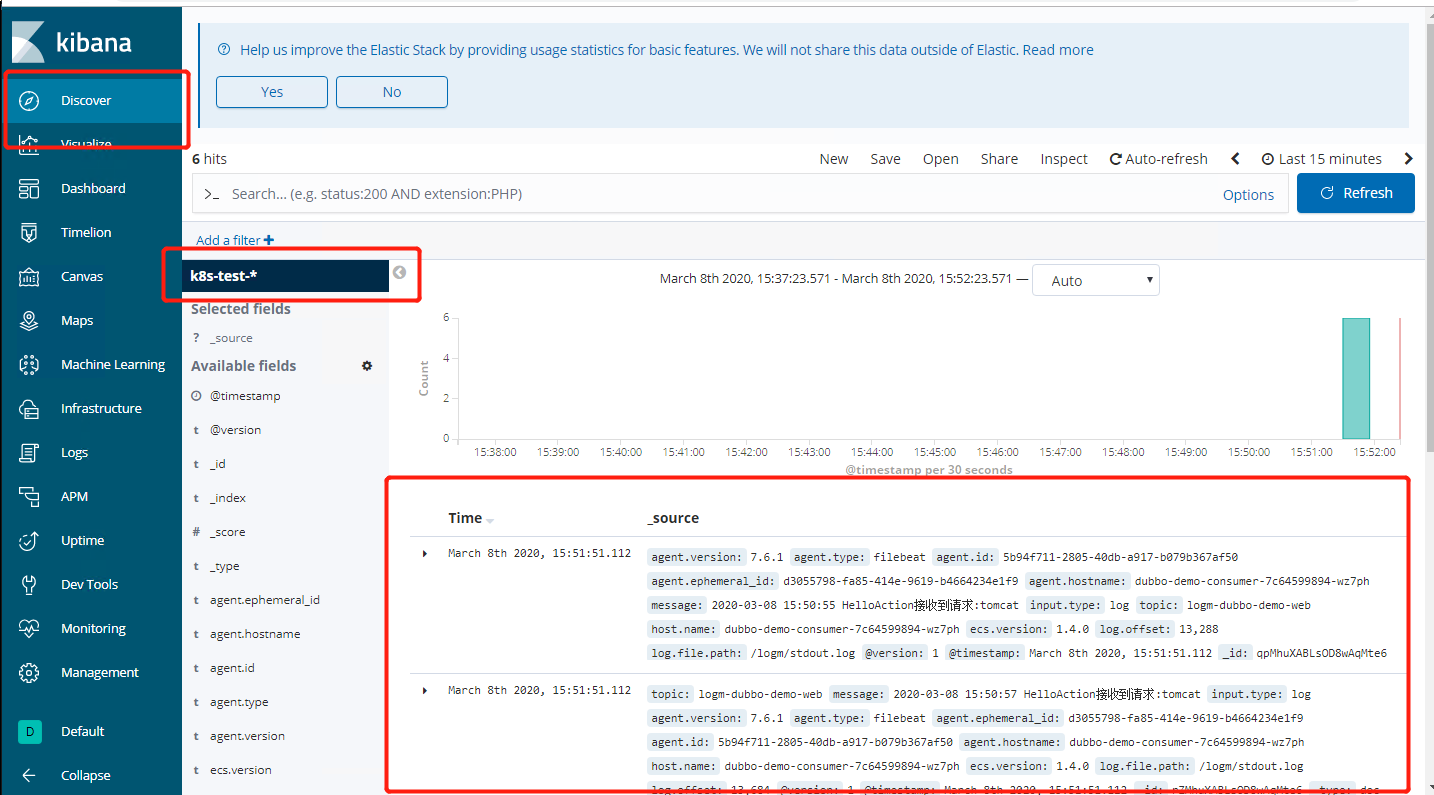This screenshot has width=1434, height=795.
Task: Open Maps icon in sidebar
Action: pos(29,320)
